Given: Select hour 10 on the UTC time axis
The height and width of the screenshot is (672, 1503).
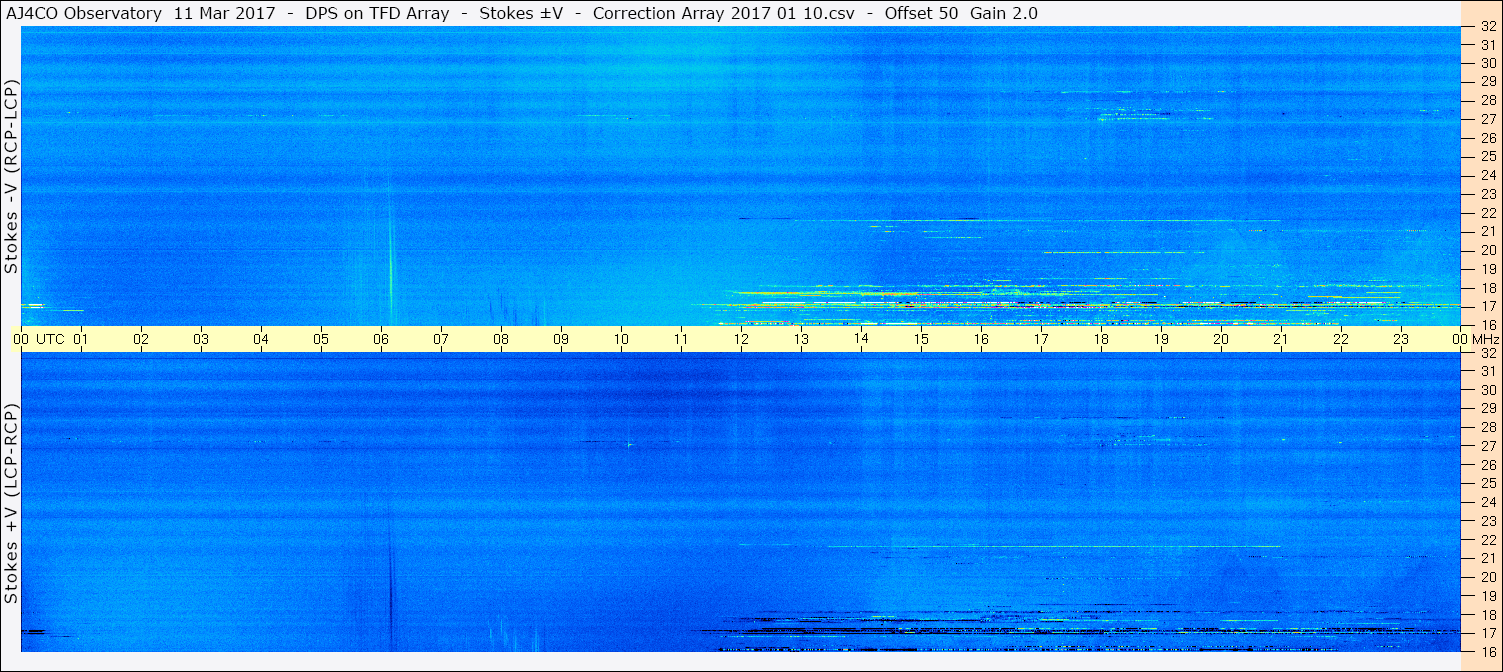Looking at the screenshot, I should pyautogui.click(x=621, y=339).
